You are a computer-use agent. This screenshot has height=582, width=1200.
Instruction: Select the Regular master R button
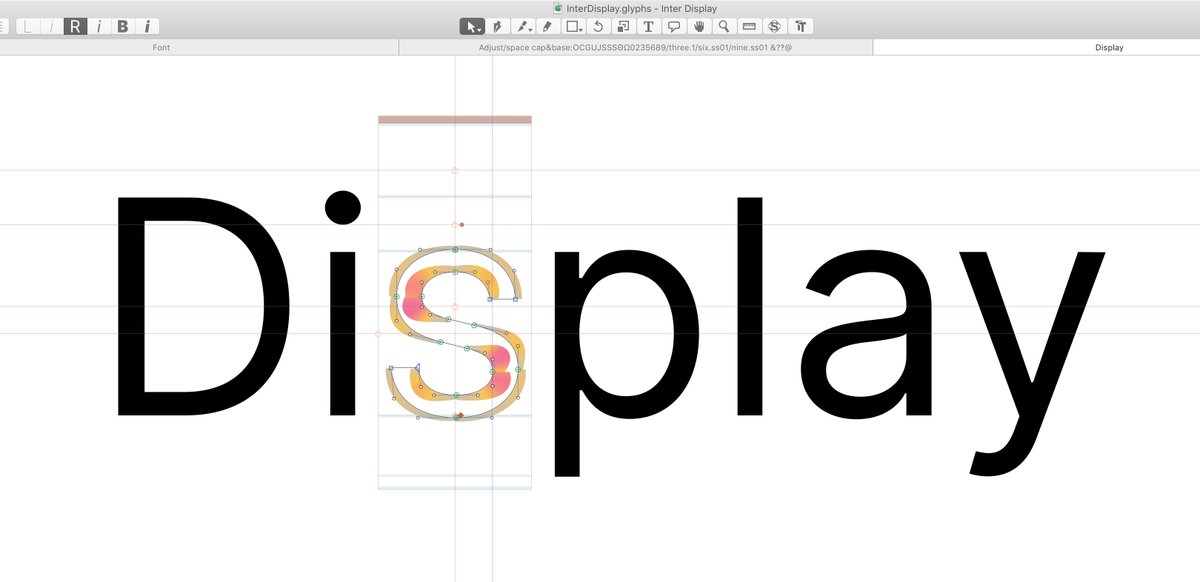click(75, 26)
